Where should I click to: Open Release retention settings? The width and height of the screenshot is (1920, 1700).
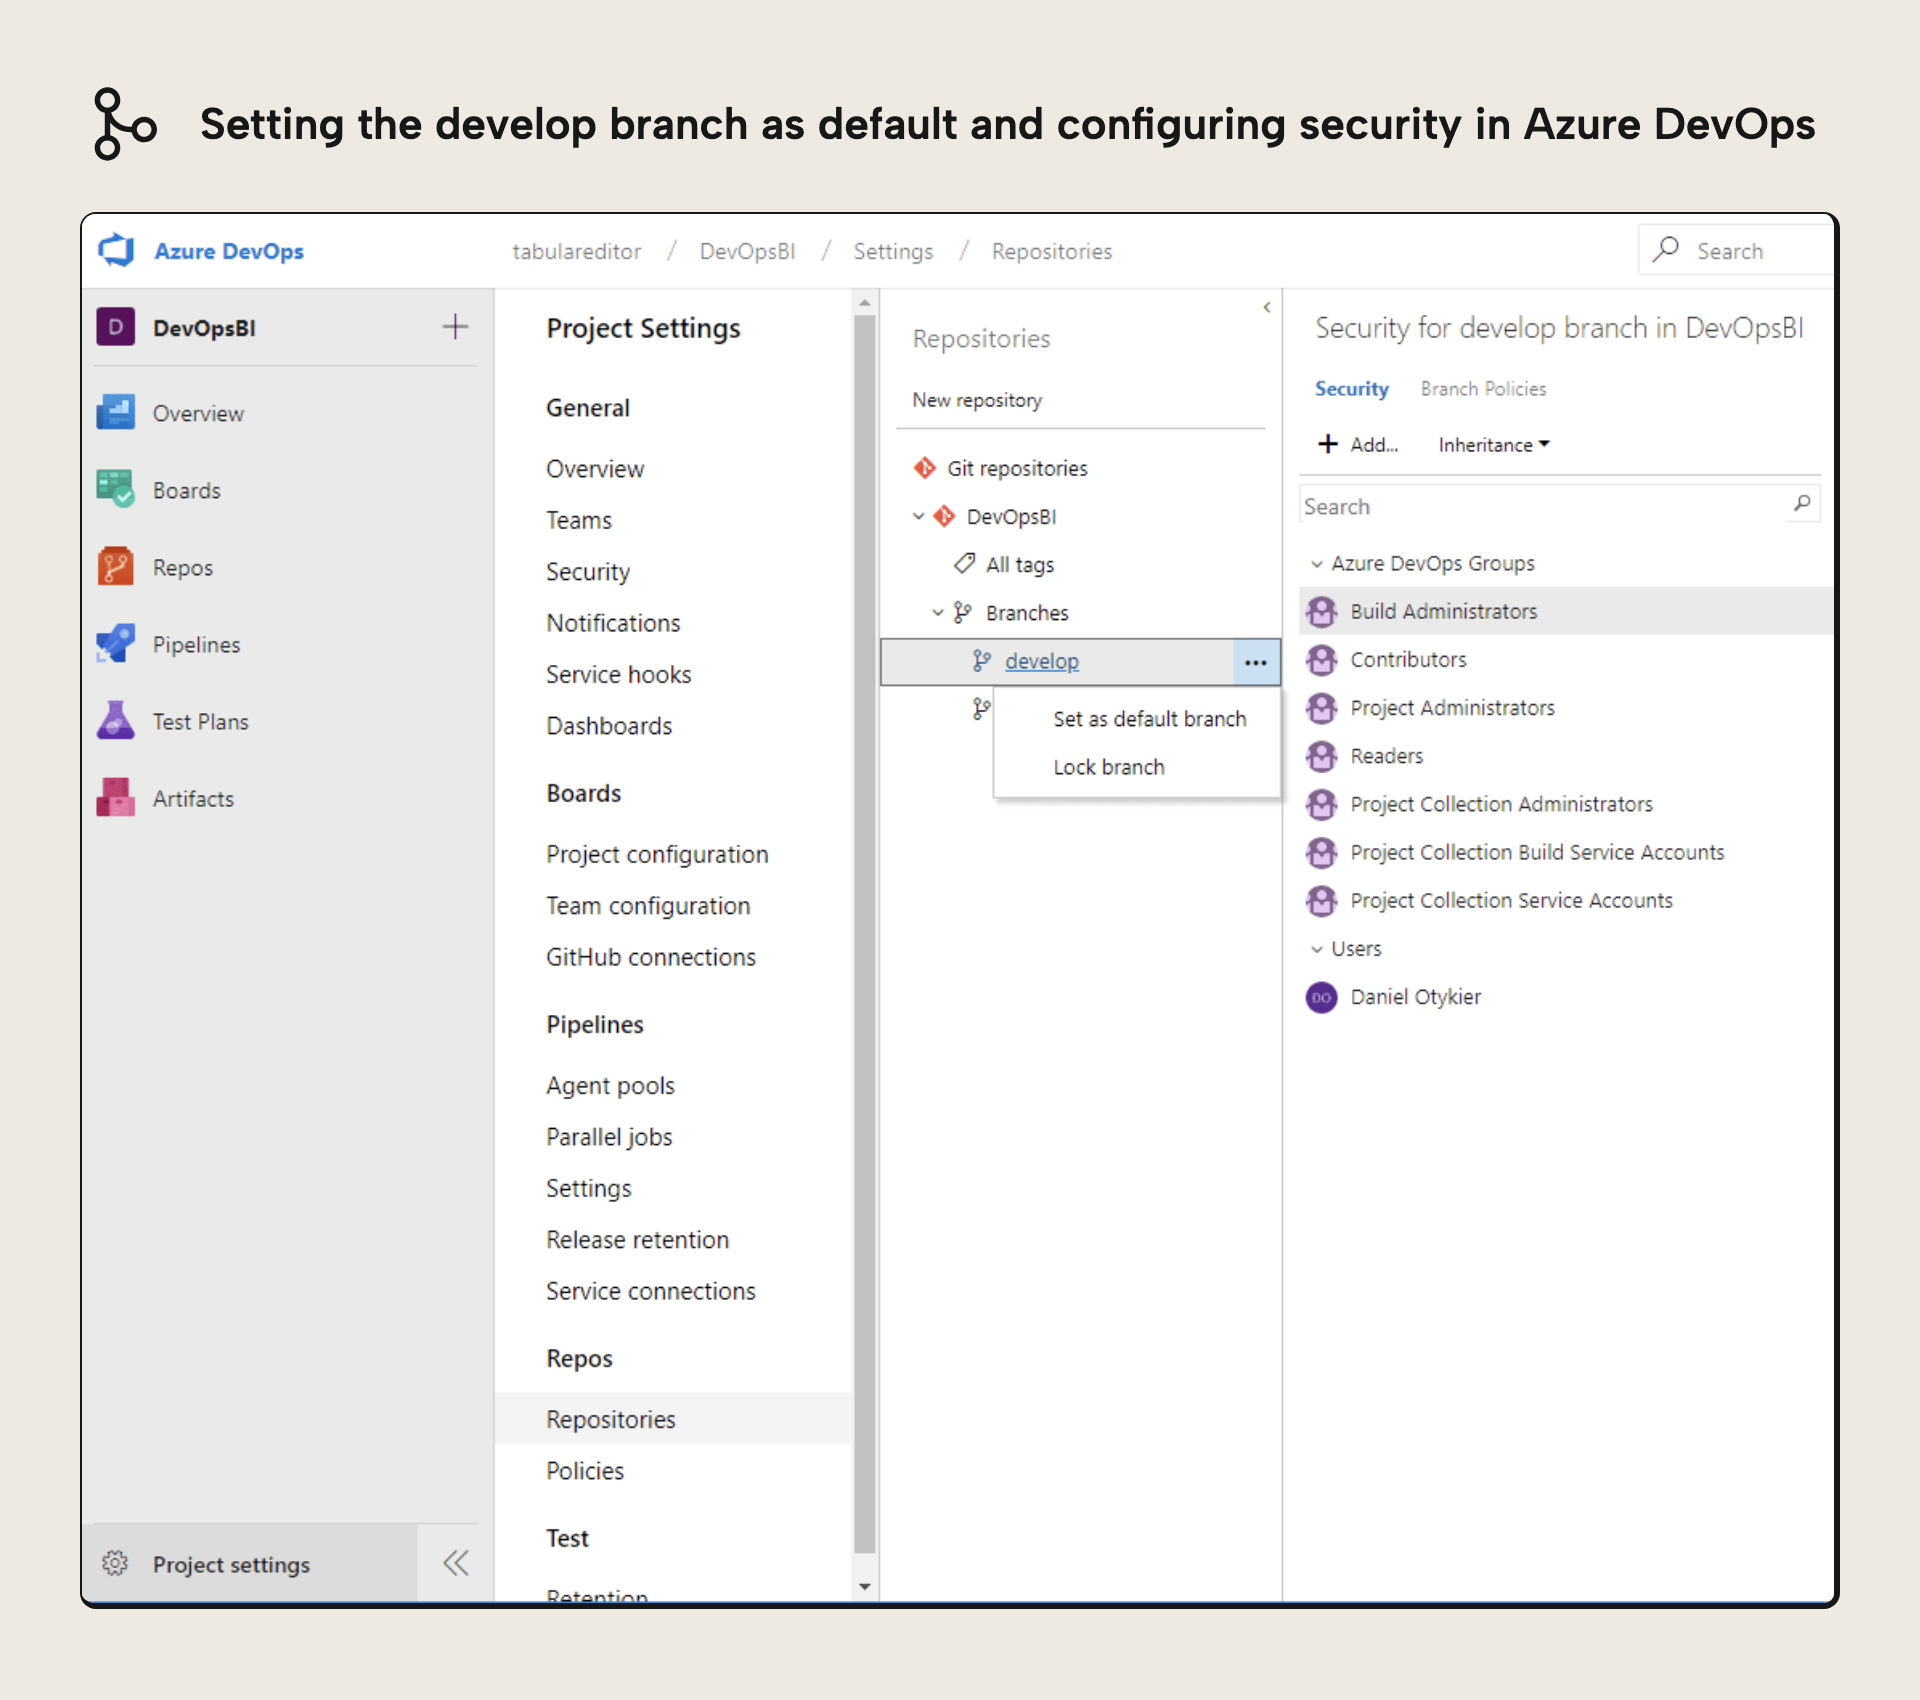637,1239
